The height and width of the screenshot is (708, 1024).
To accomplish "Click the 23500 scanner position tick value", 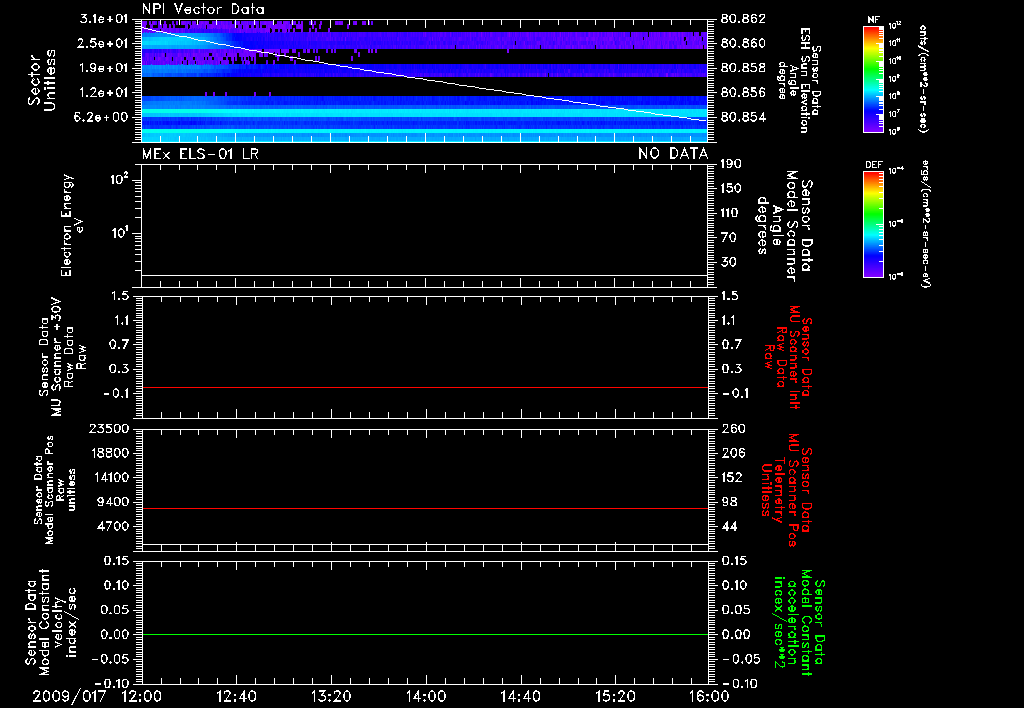I will click(110, 428).
